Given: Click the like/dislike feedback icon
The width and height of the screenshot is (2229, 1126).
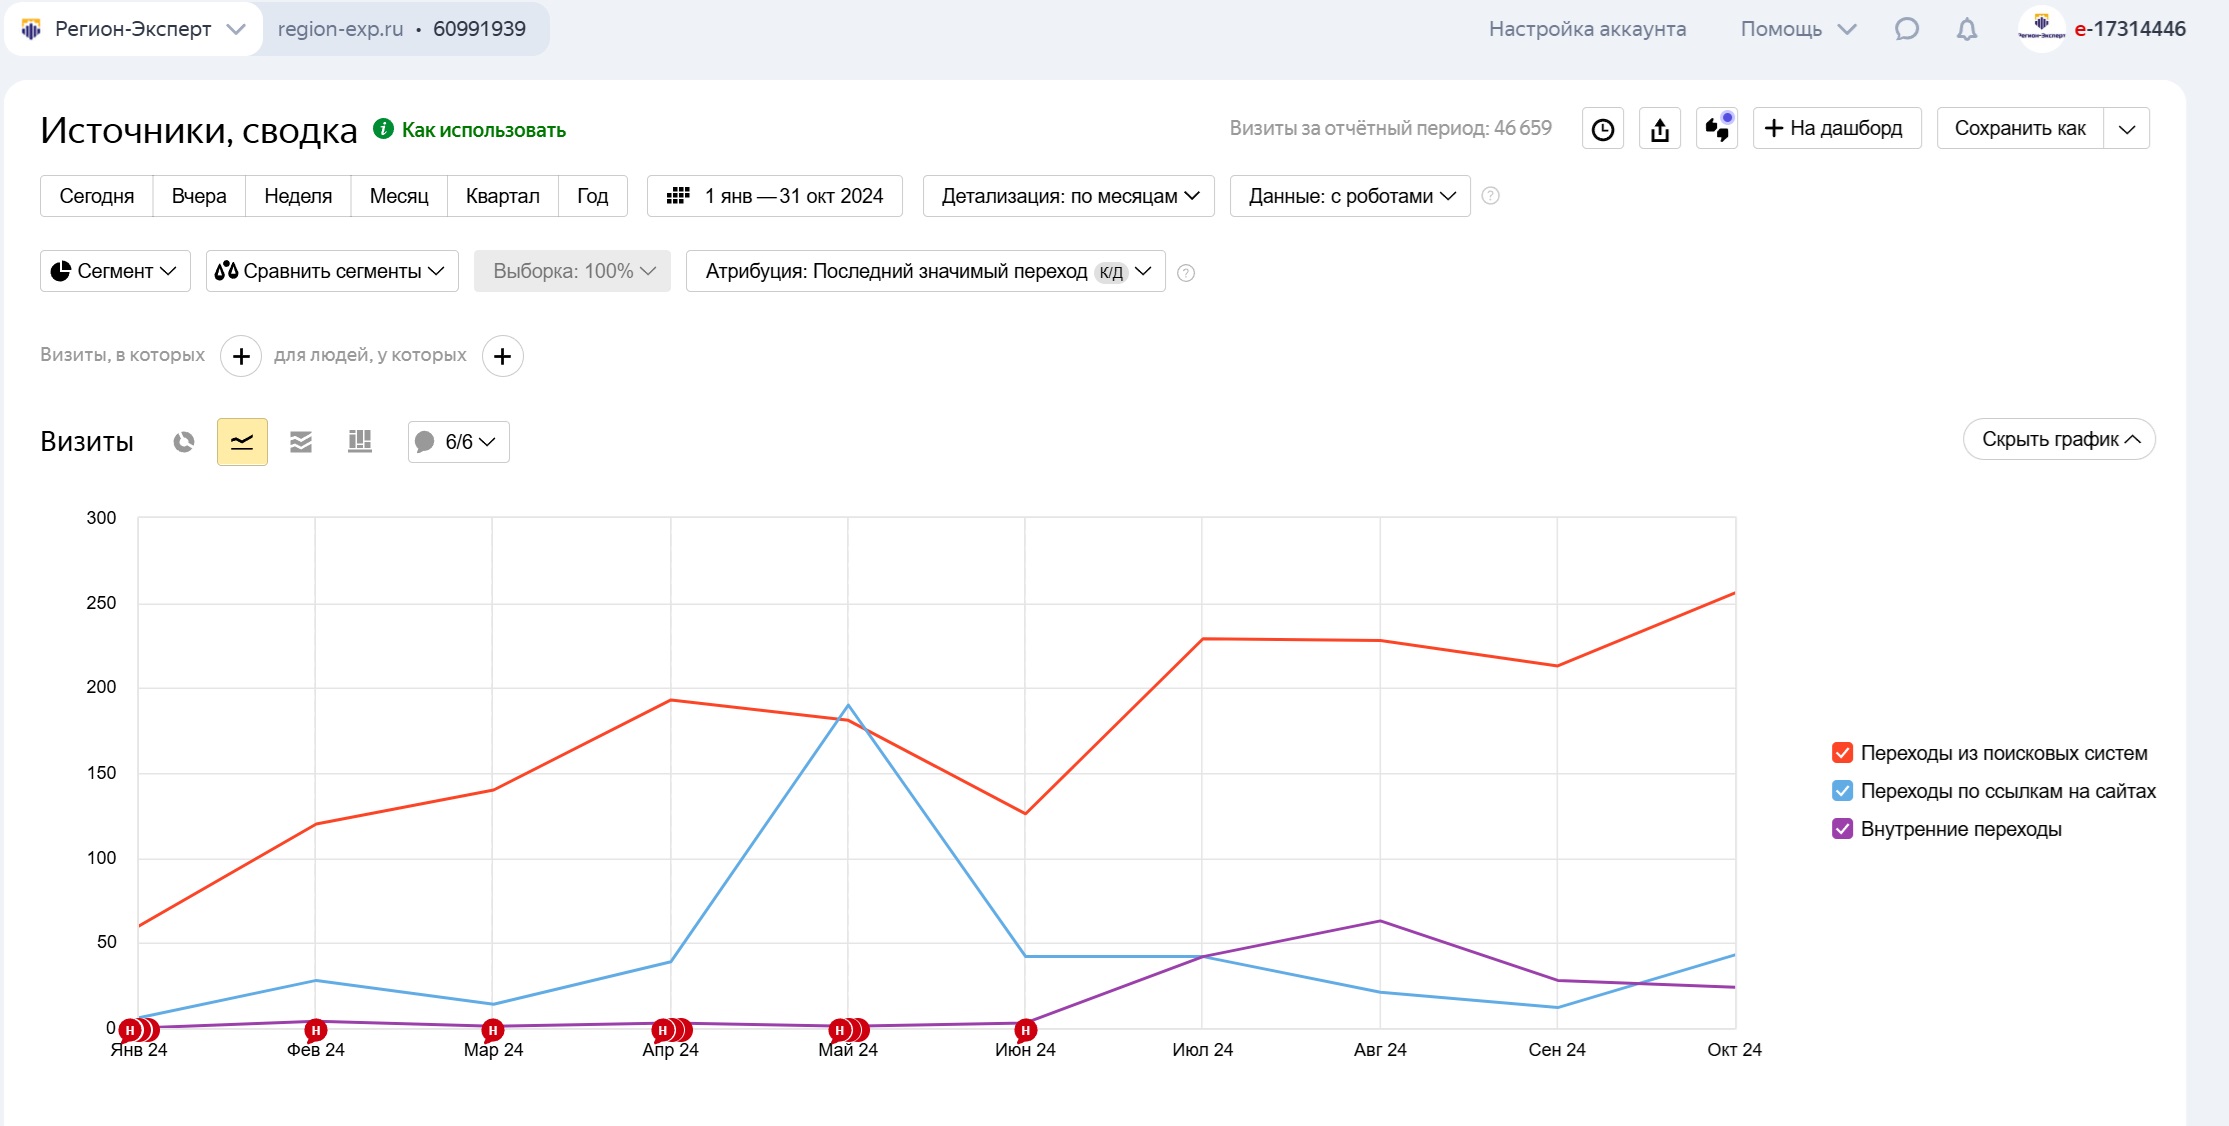Looking at the screenshot, I should coord(1717,129).
